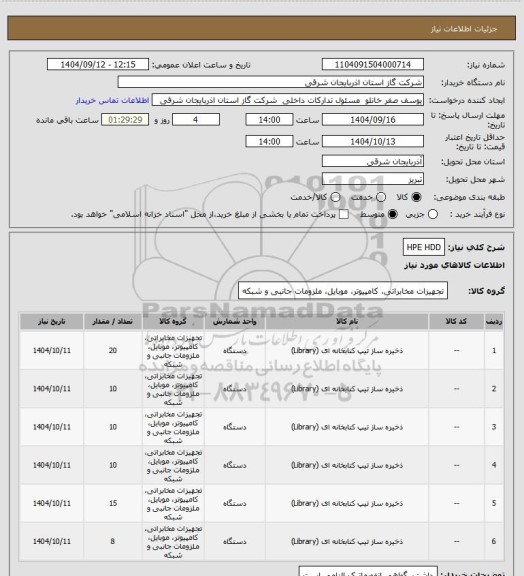Click the need number field 1104091504000714
The height and width of the screenshot is (576, 524).
[x=373, y=65]
